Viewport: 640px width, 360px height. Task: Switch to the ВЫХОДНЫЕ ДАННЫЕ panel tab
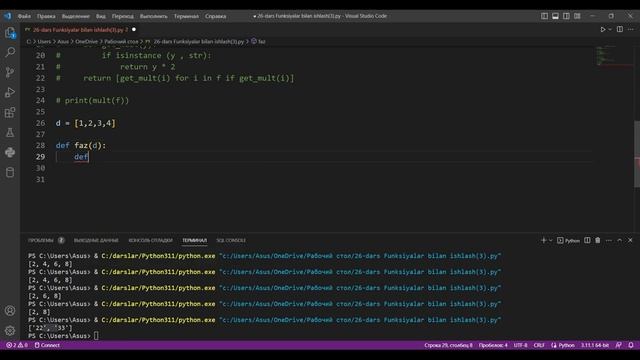(x=96, y=240)
